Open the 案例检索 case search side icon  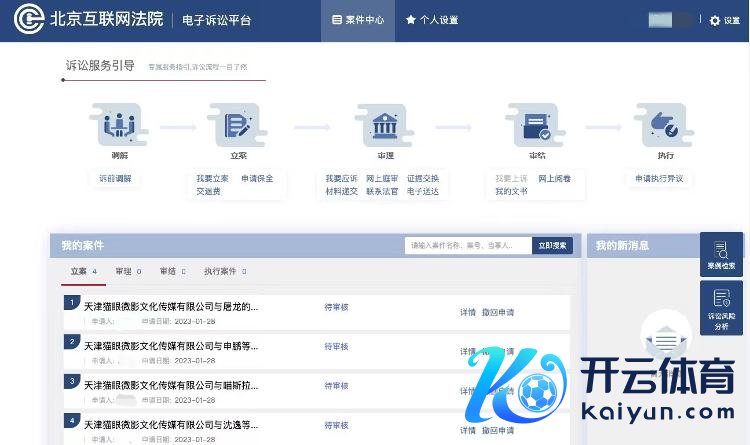point(721,255)
